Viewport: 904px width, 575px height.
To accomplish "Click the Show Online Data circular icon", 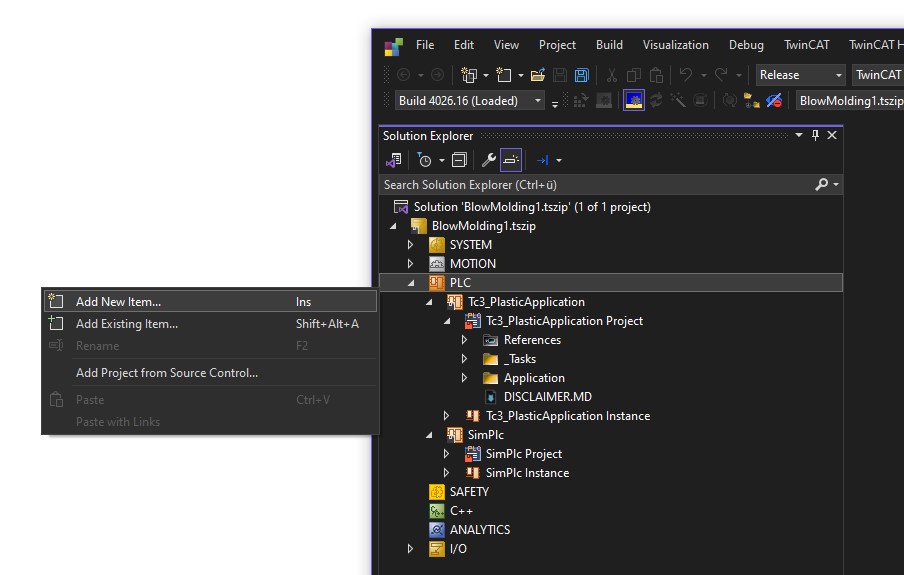I will pos(729,100).
